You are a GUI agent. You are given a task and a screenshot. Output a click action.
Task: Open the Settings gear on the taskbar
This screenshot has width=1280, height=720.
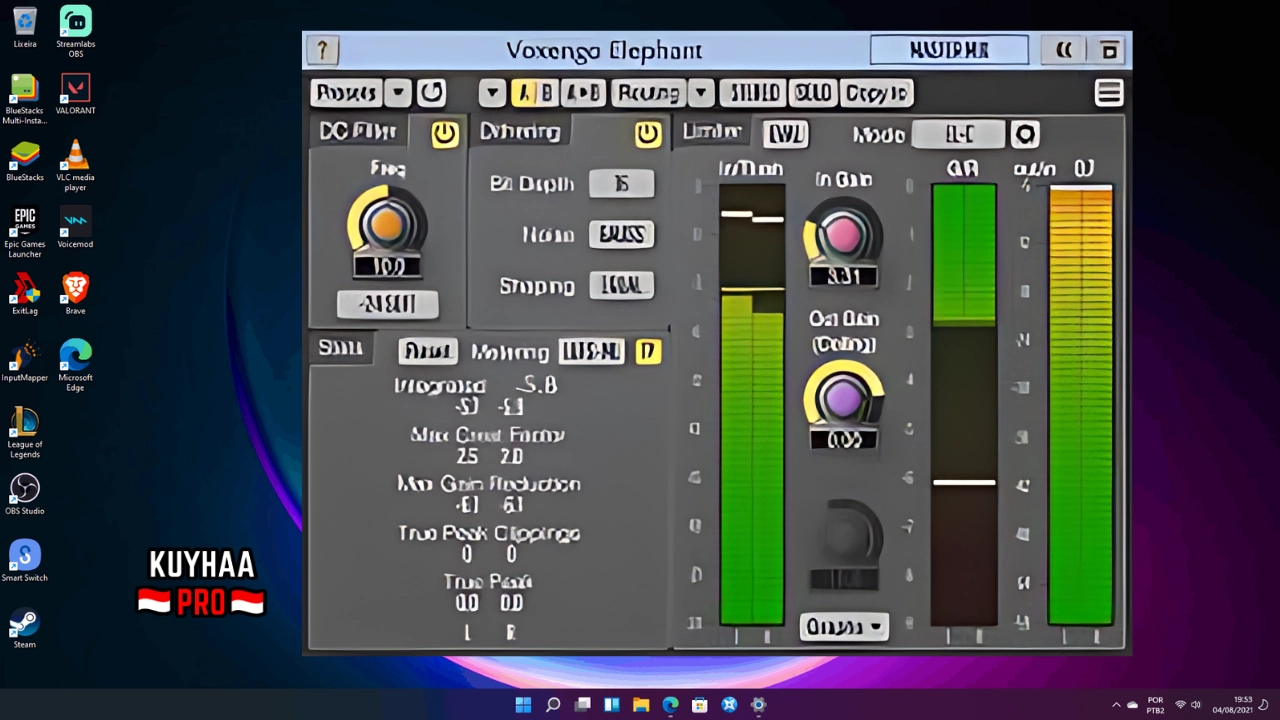coord(759,705)
